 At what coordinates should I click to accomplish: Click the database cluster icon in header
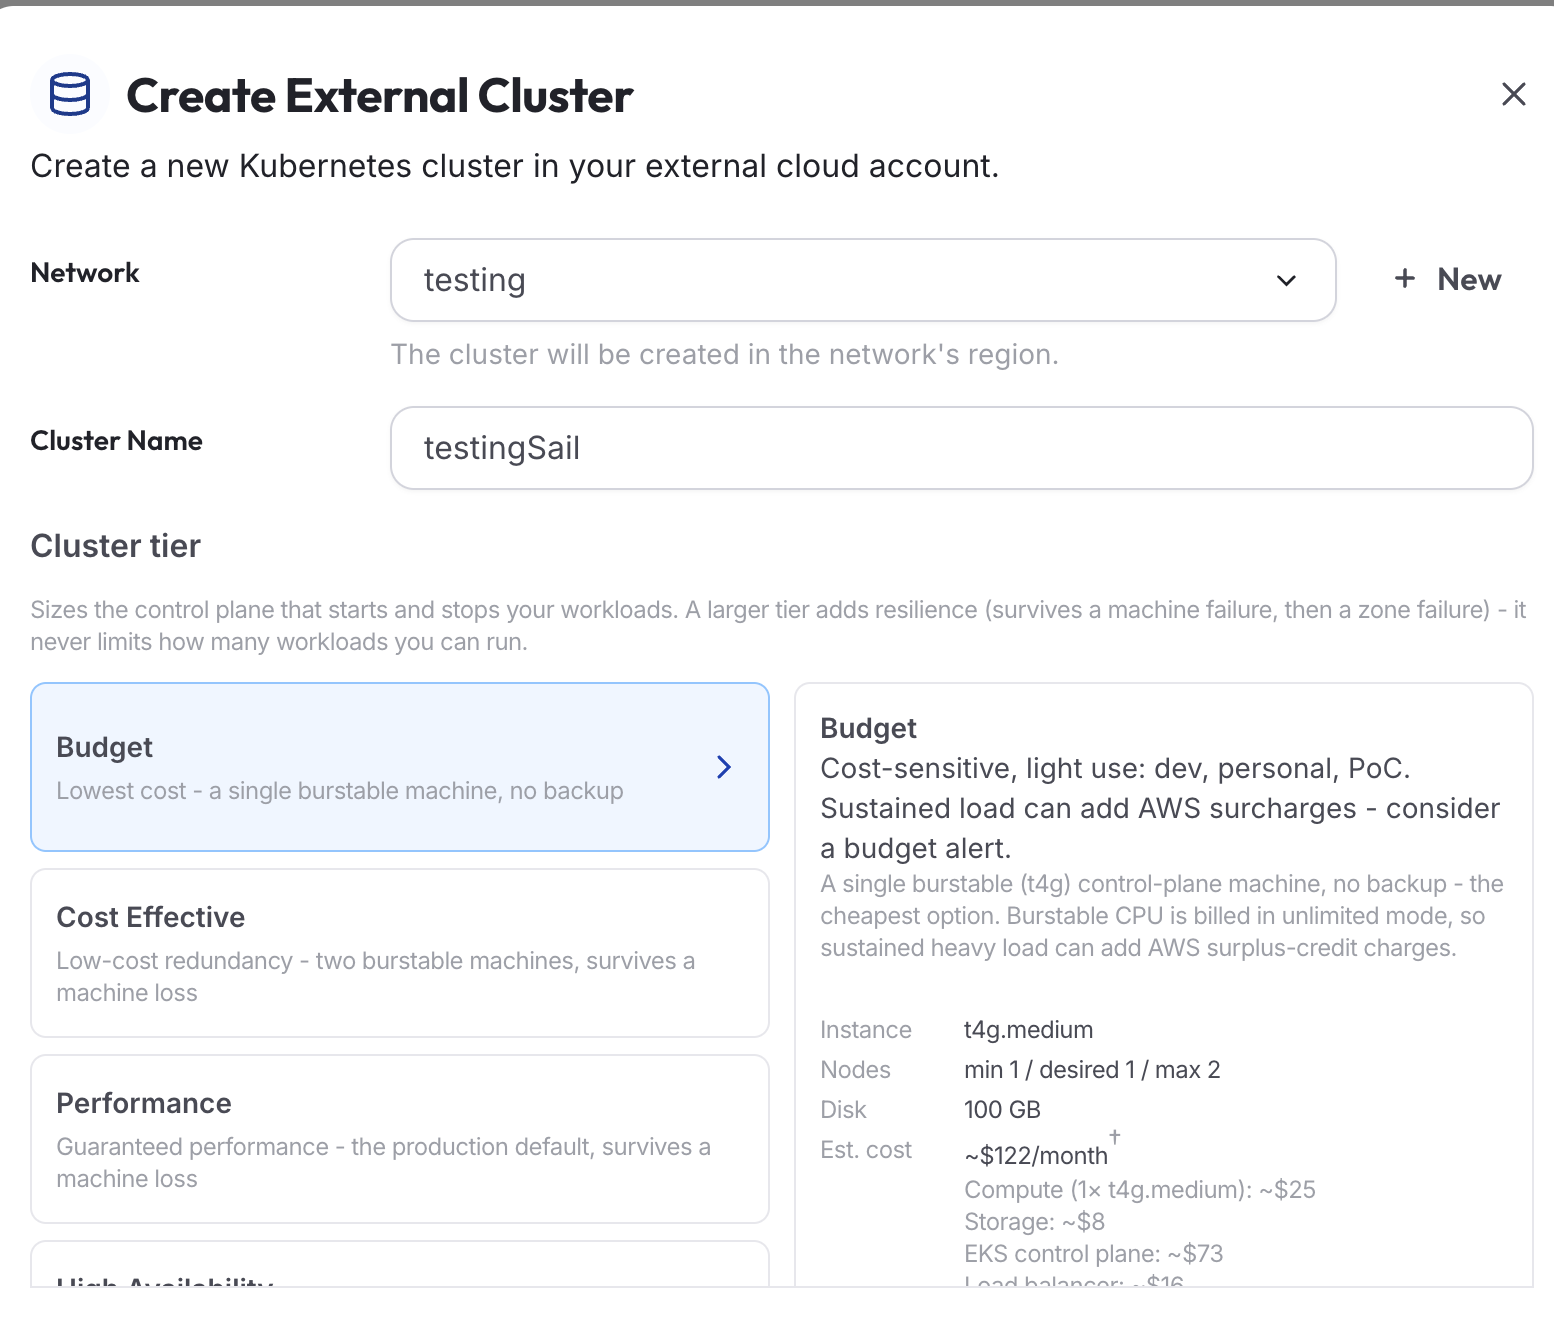[x=70, y=95]
